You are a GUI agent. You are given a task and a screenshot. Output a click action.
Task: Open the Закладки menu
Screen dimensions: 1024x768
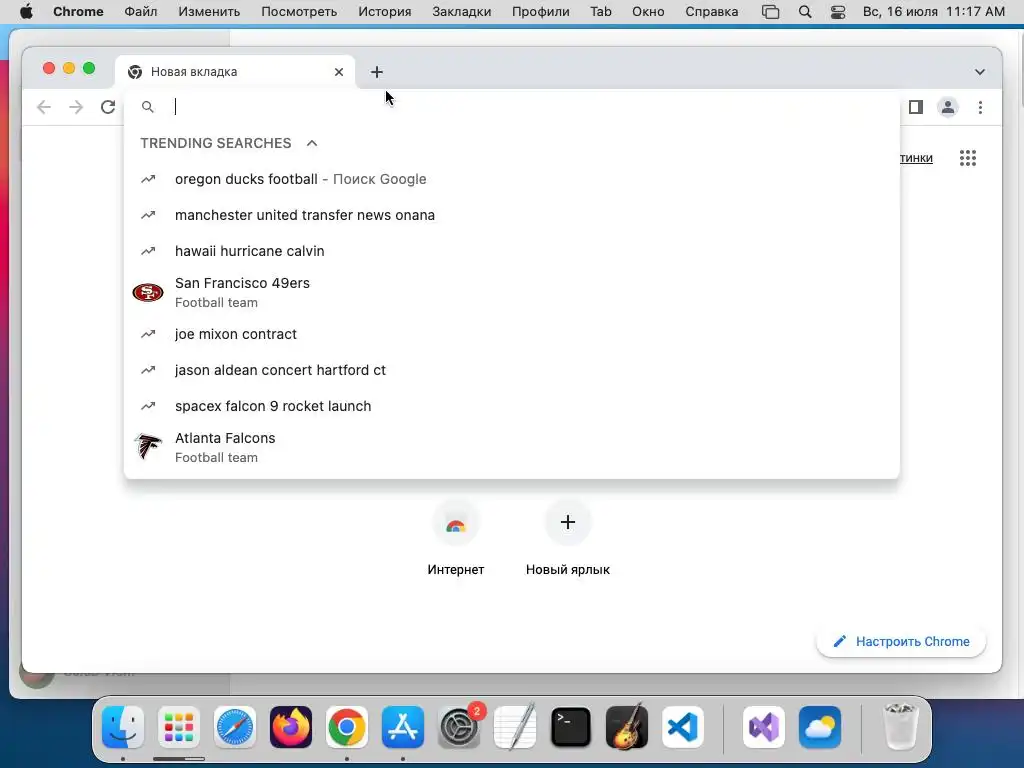(x=462, y=11)
